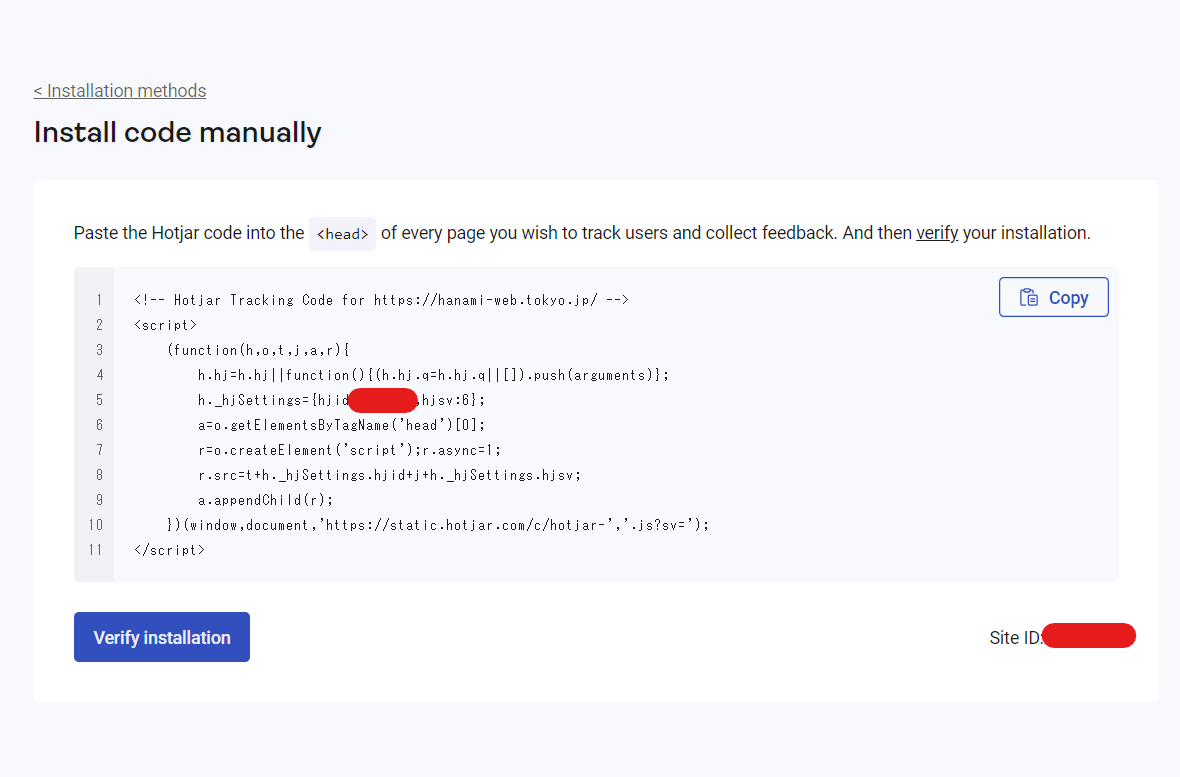Click the underlined verify link in the instructions
Viewport: 1180px width, 777px height.
(x=936, y=232)
